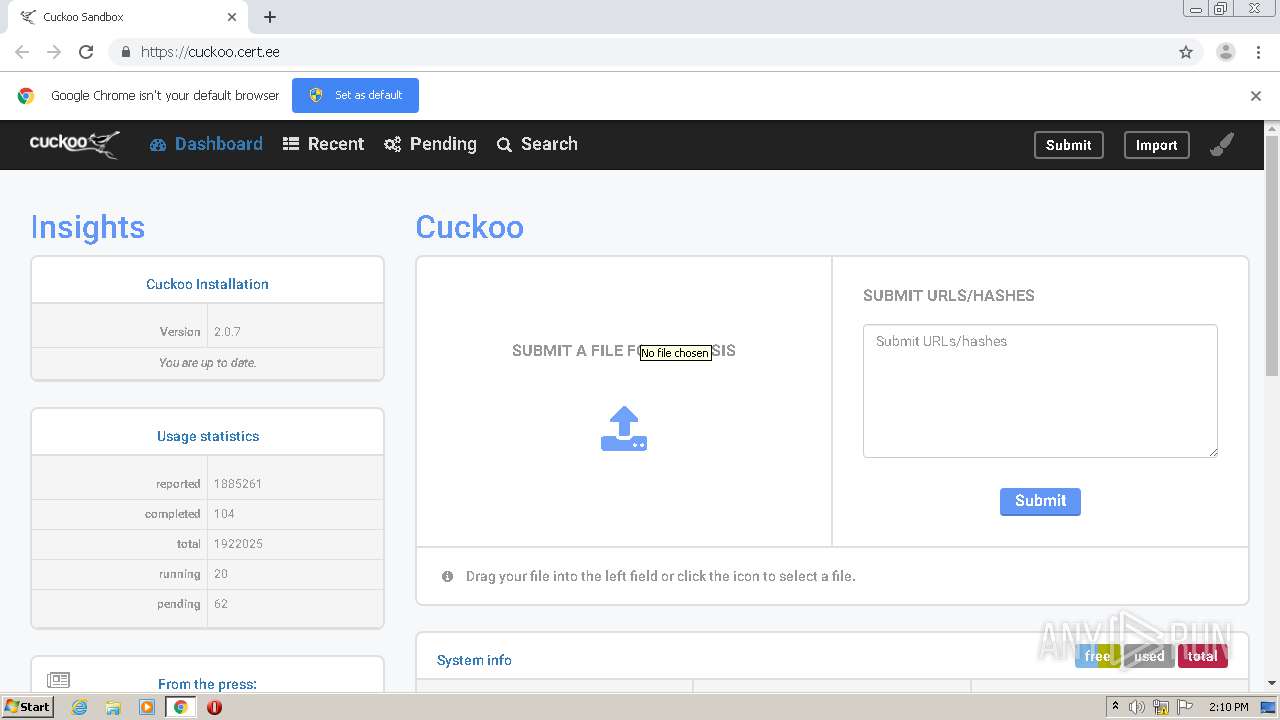Screen dimensions: 1280x720
Task: Select the used legend swatch
Action: [1149, 656]
